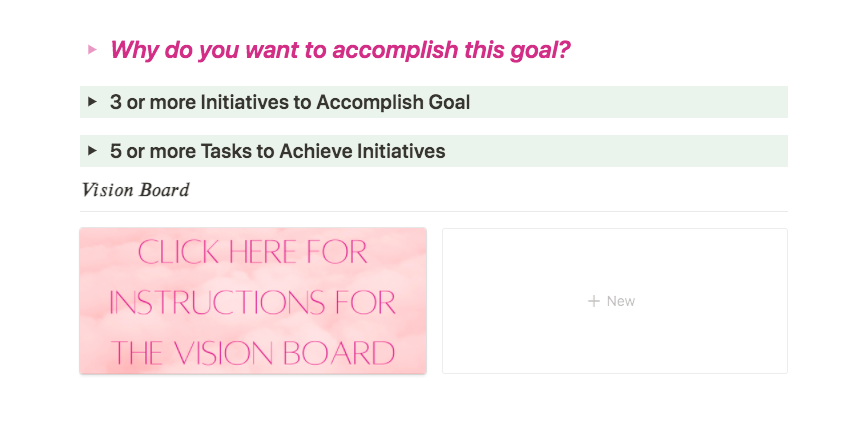The image size is (844, 423).
Task: Click 'THE VISION BOARD' text on pink card
Action: tap(253, 352)
